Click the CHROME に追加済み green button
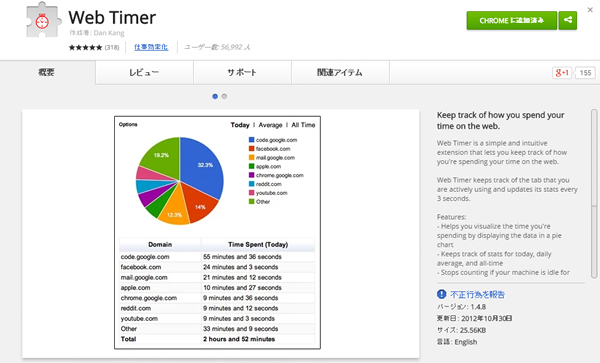 (512, 20)
